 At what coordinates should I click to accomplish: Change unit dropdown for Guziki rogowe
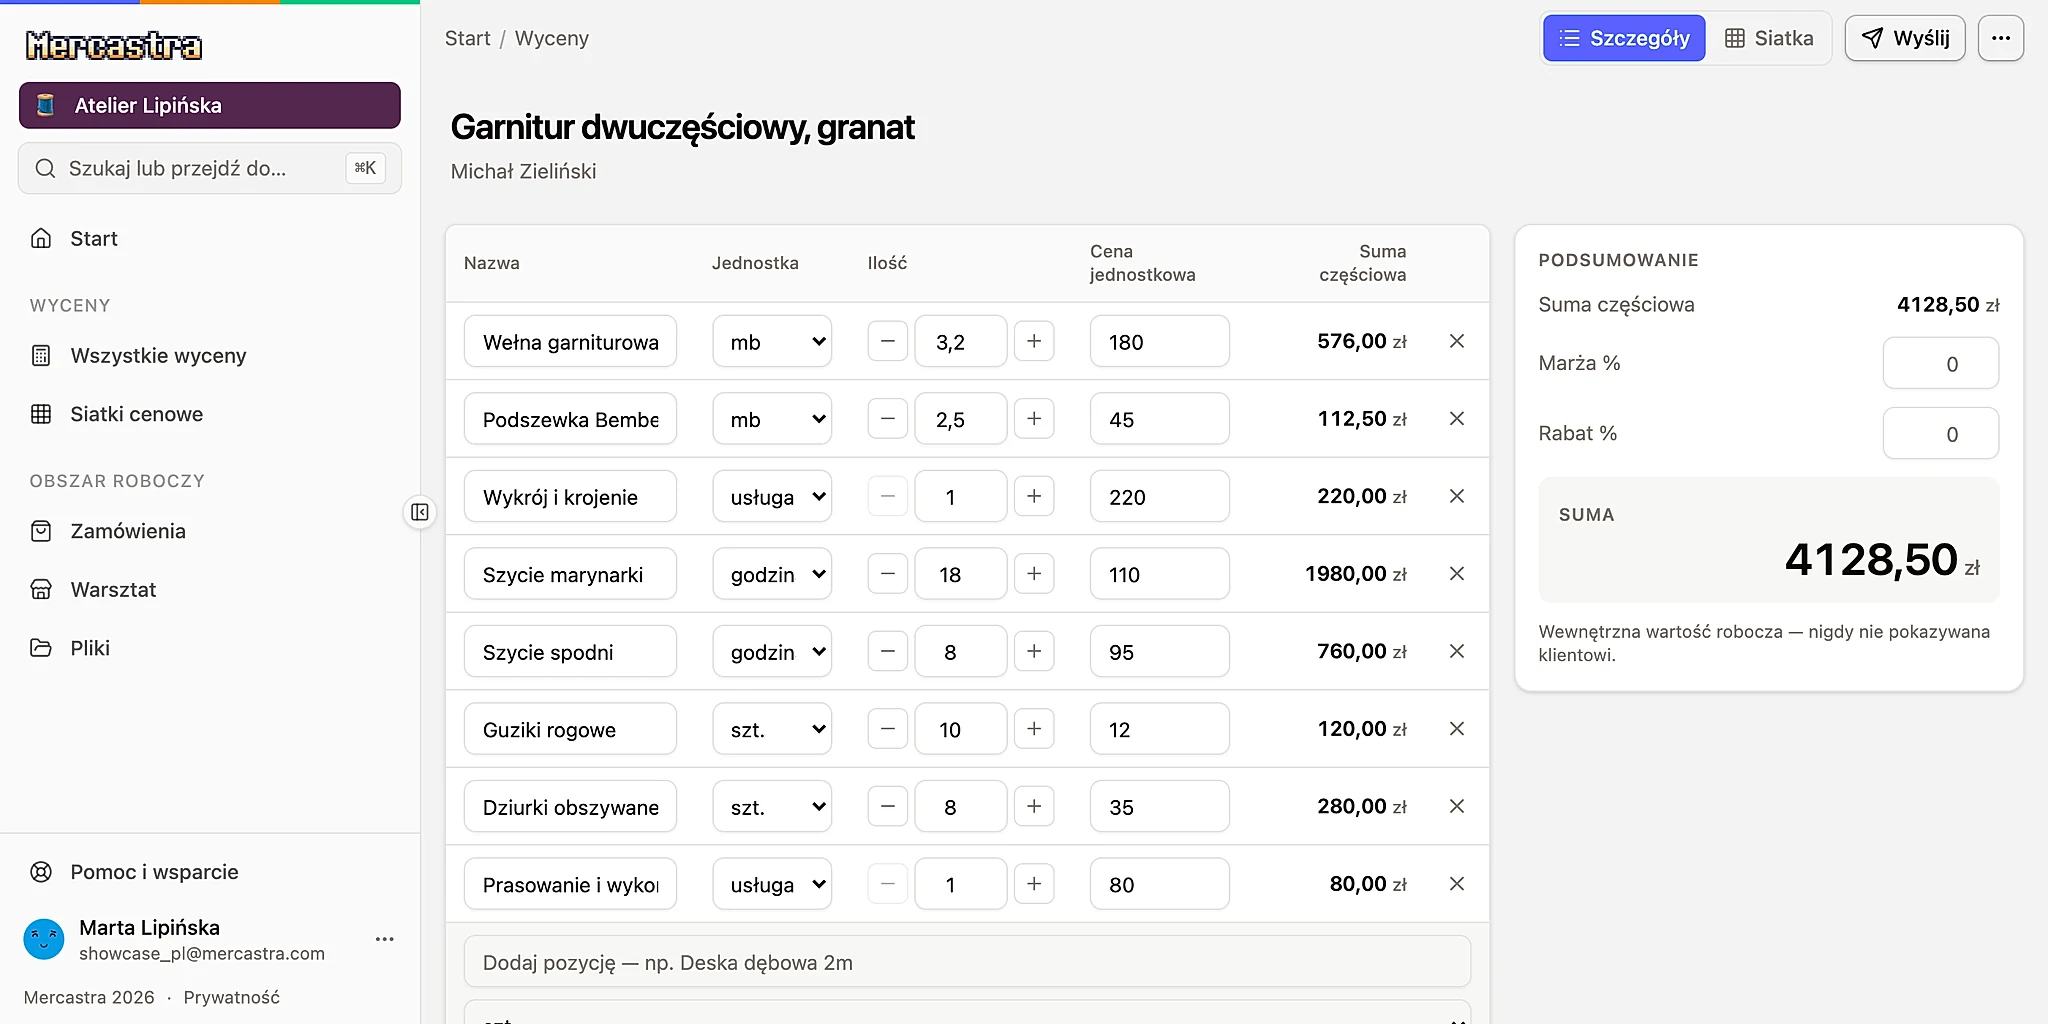pyautogui.click(x=772, y=729)
